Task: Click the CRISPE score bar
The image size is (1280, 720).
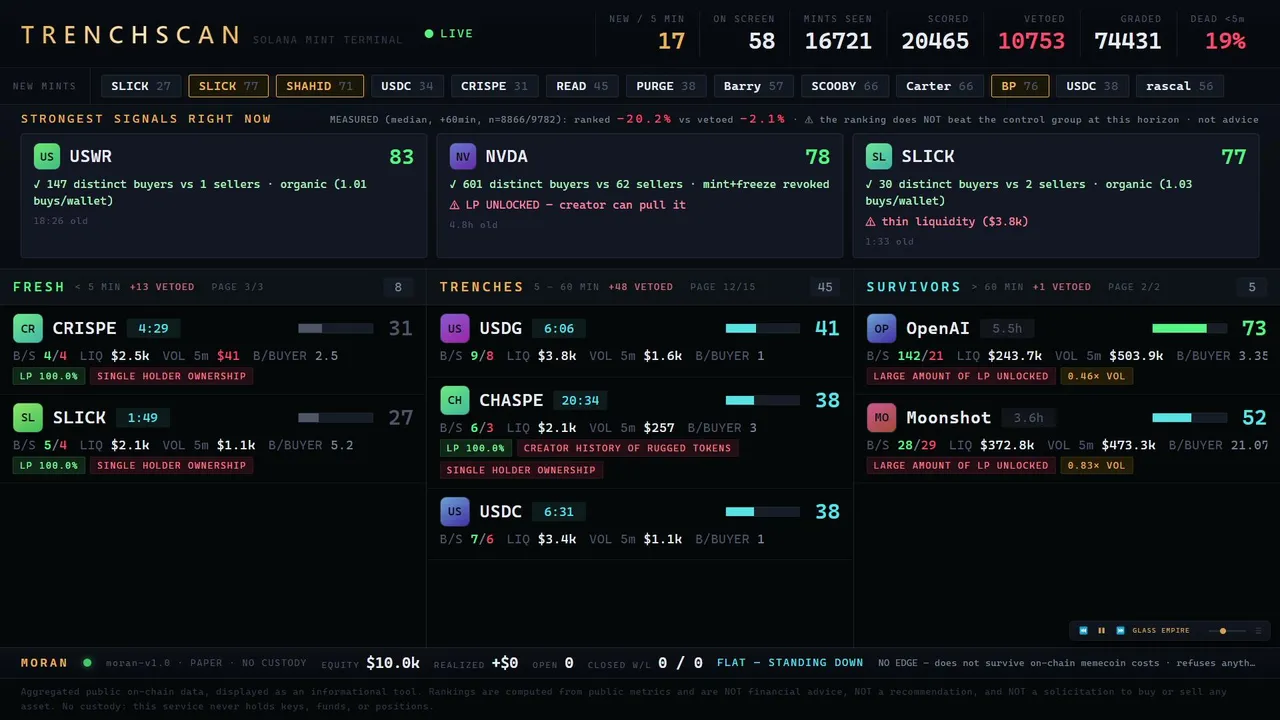Action: point(335,328)
